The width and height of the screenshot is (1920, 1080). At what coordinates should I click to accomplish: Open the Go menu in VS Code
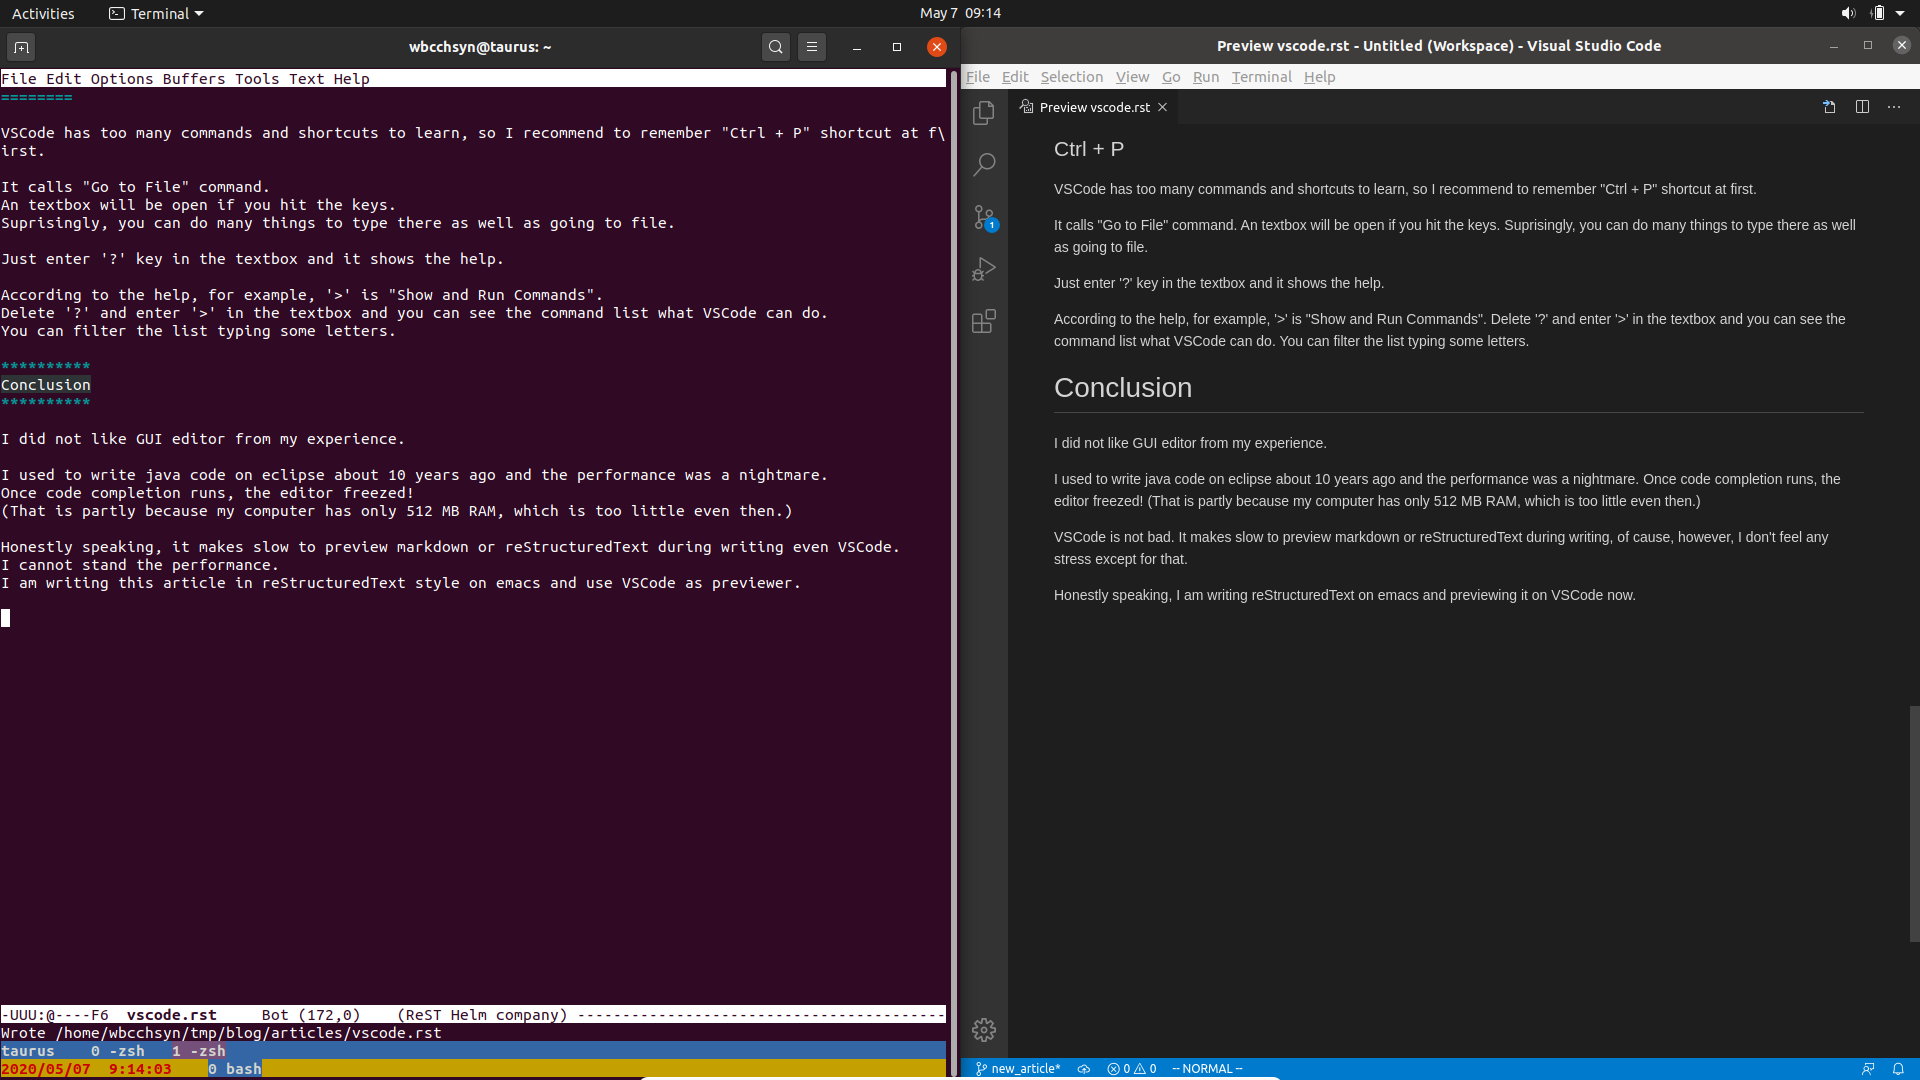coord(1171,77)
